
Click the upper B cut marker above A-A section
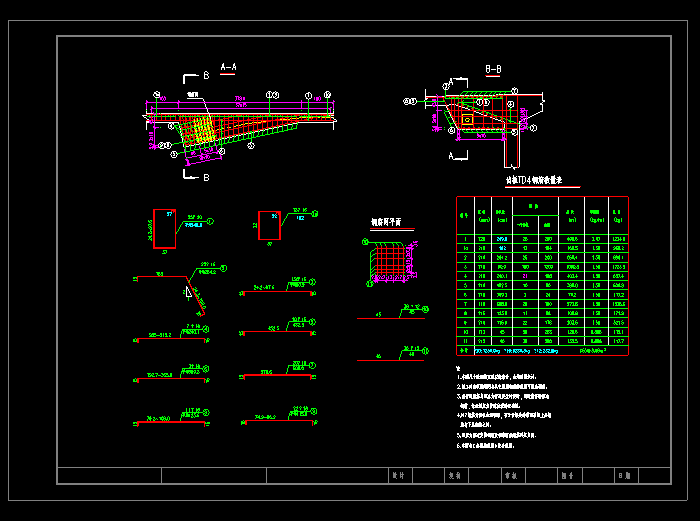click(x=205, y=76)
